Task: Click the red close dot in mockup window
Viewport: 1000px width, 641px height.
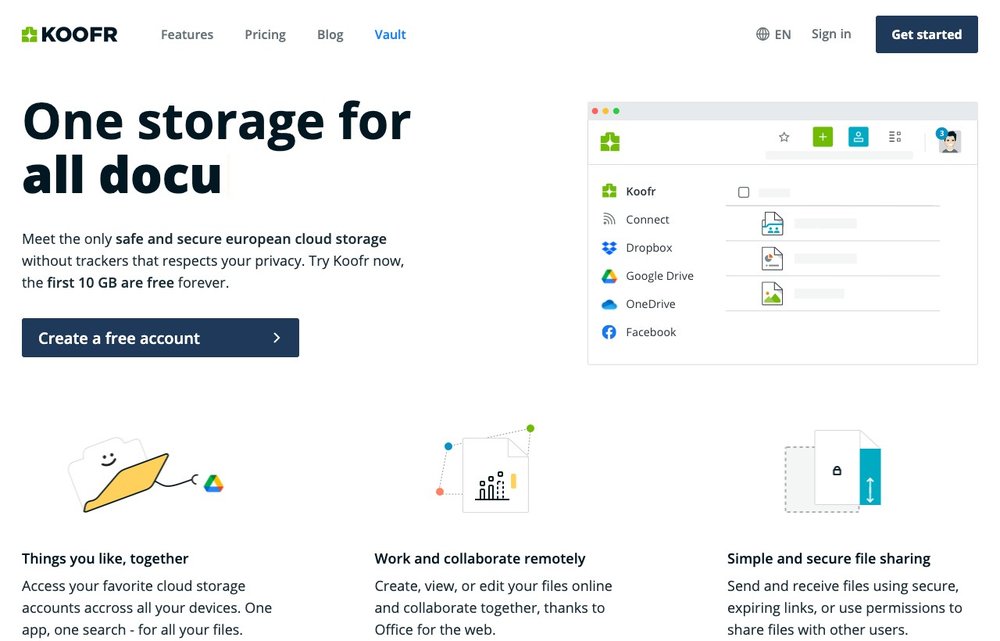Action: (595, 111)
